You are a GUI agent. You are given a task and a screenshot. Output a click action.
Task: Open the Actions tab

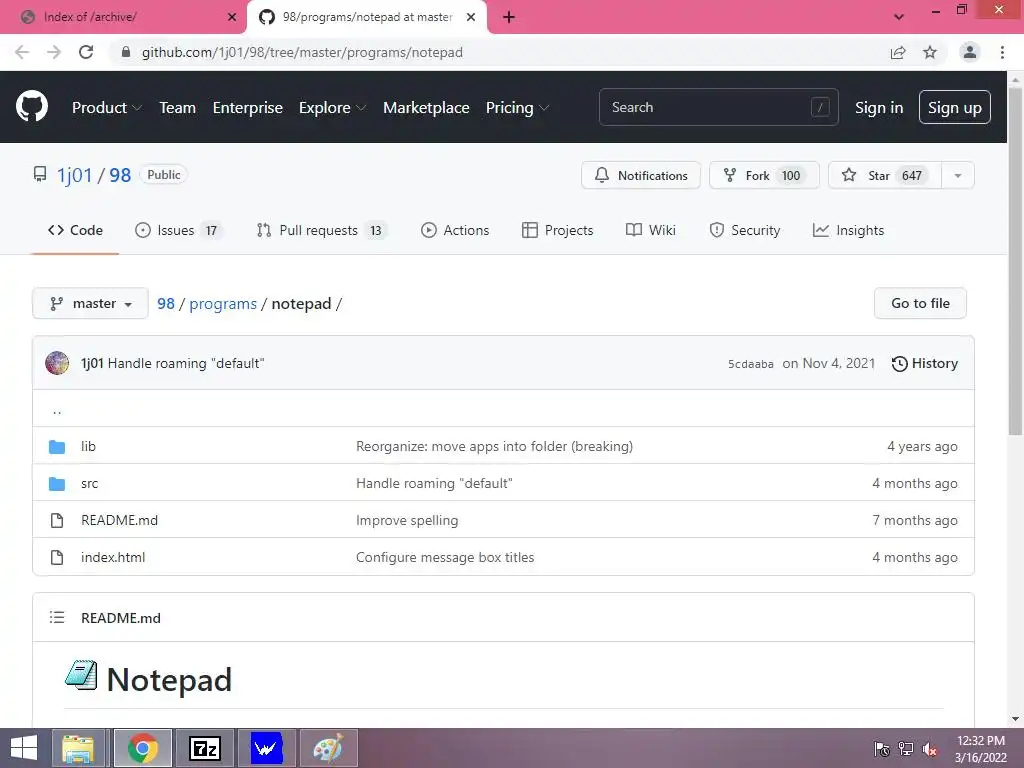[455, 231]
